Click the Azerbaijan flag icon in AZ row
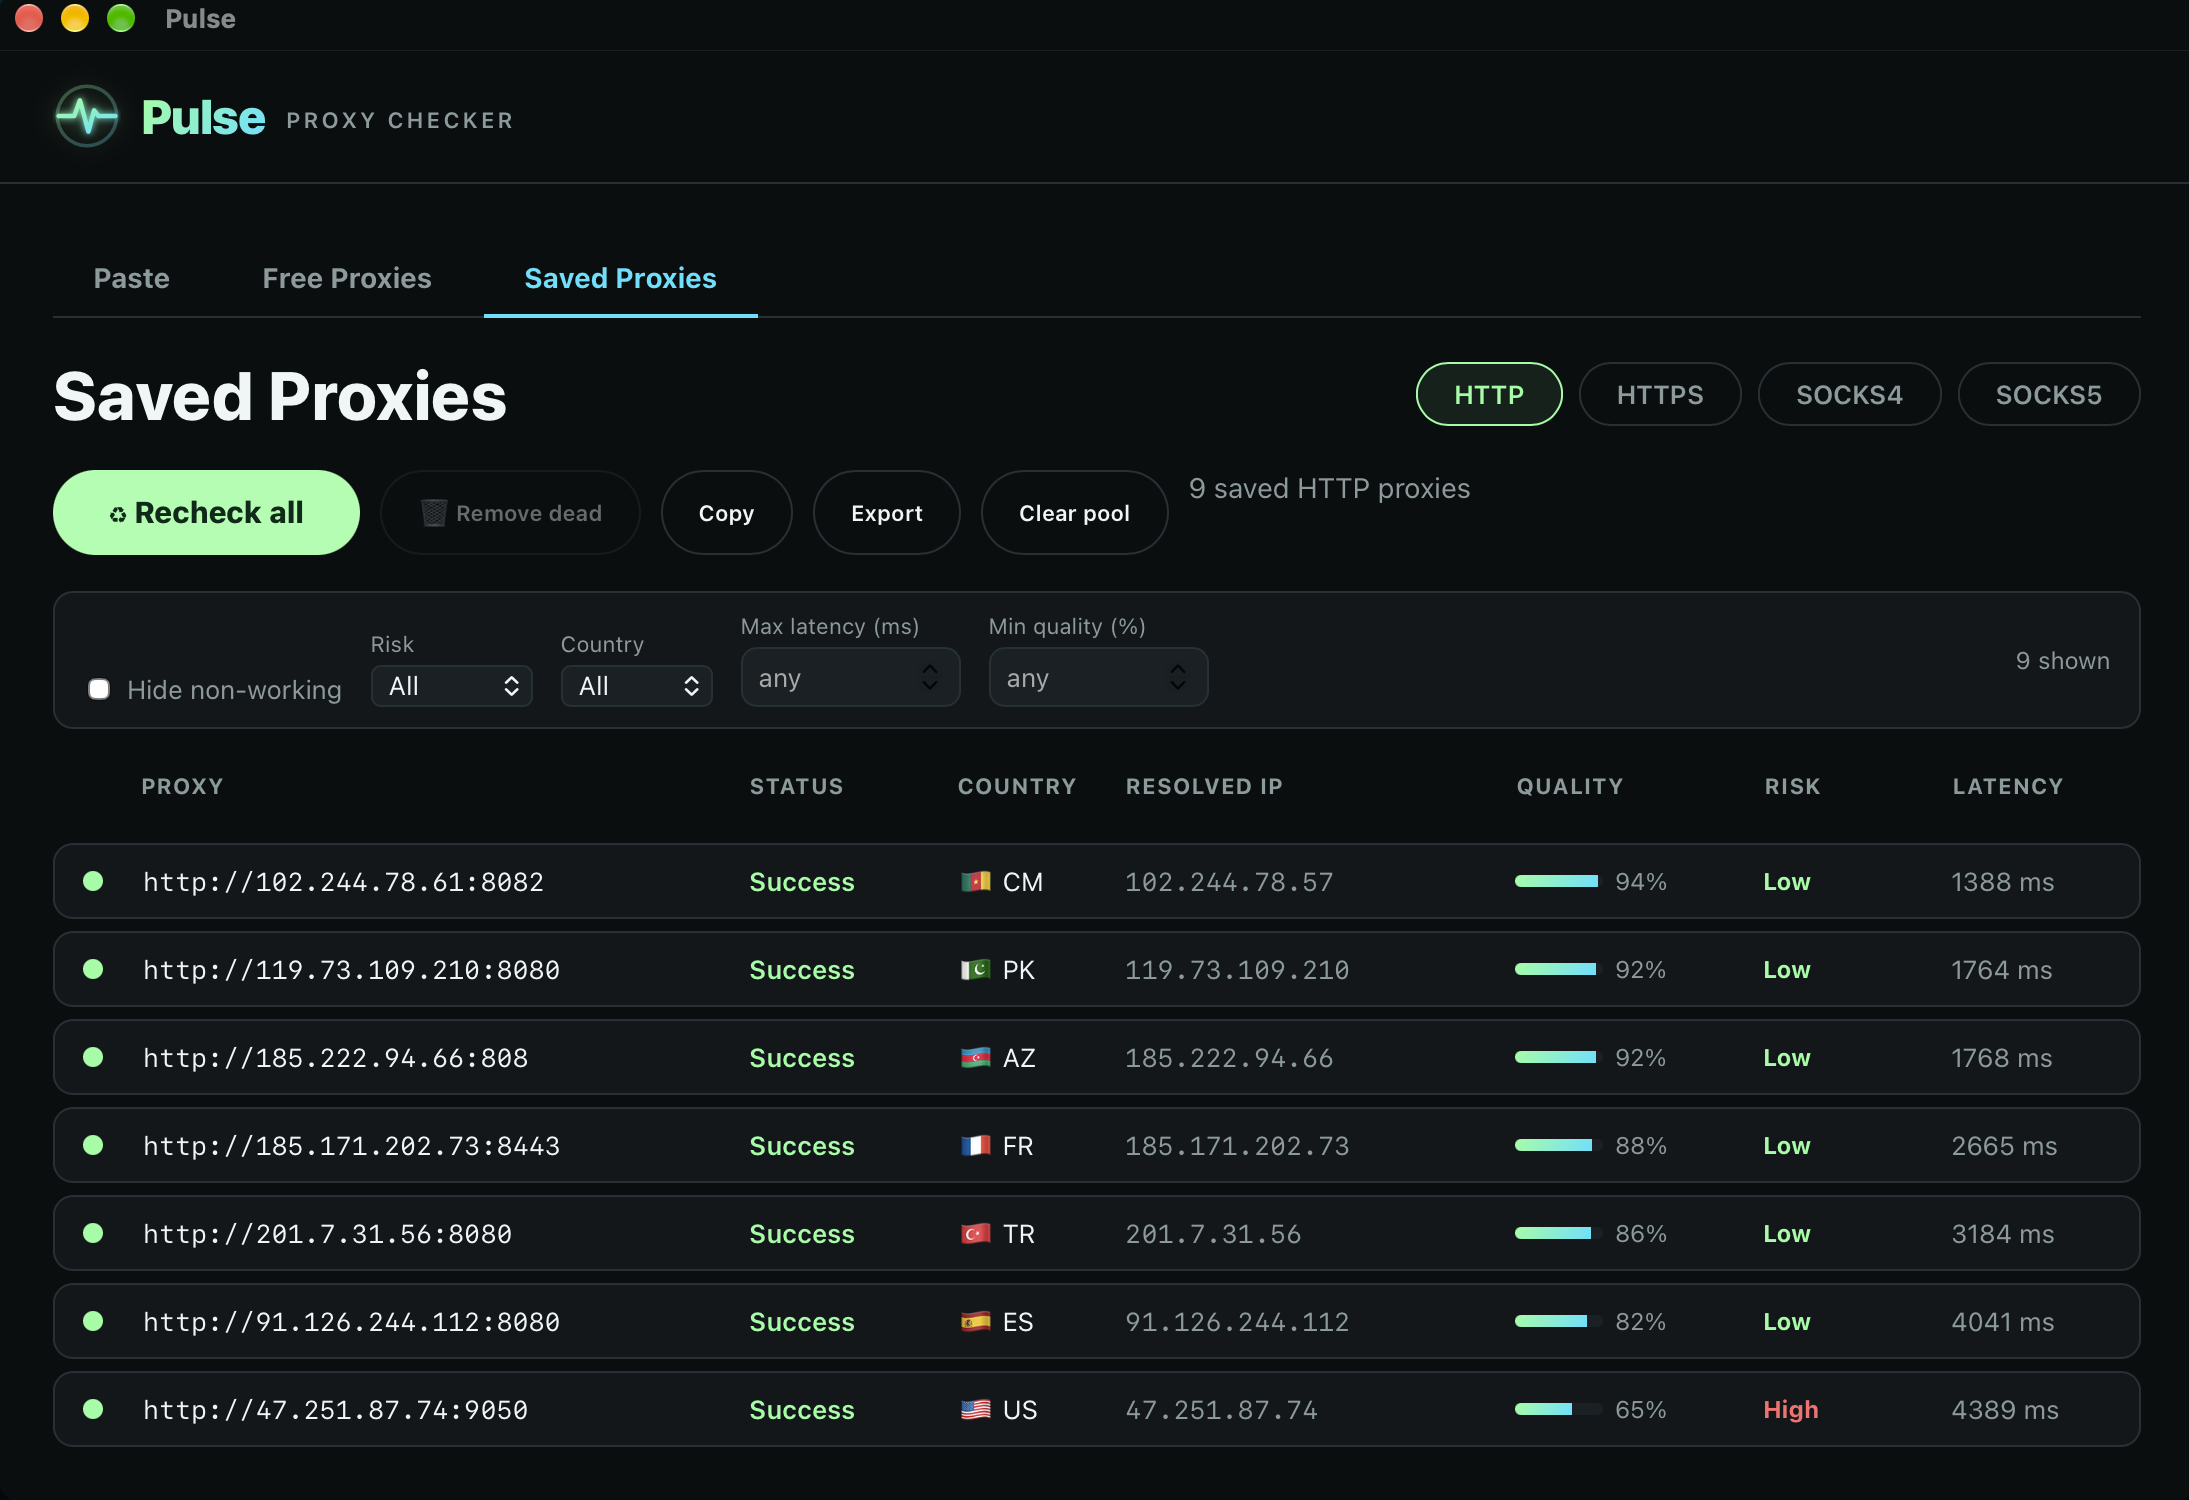Image resolution: width=2189 pixels, height=1500 pixels. (x=975, y=1058)
